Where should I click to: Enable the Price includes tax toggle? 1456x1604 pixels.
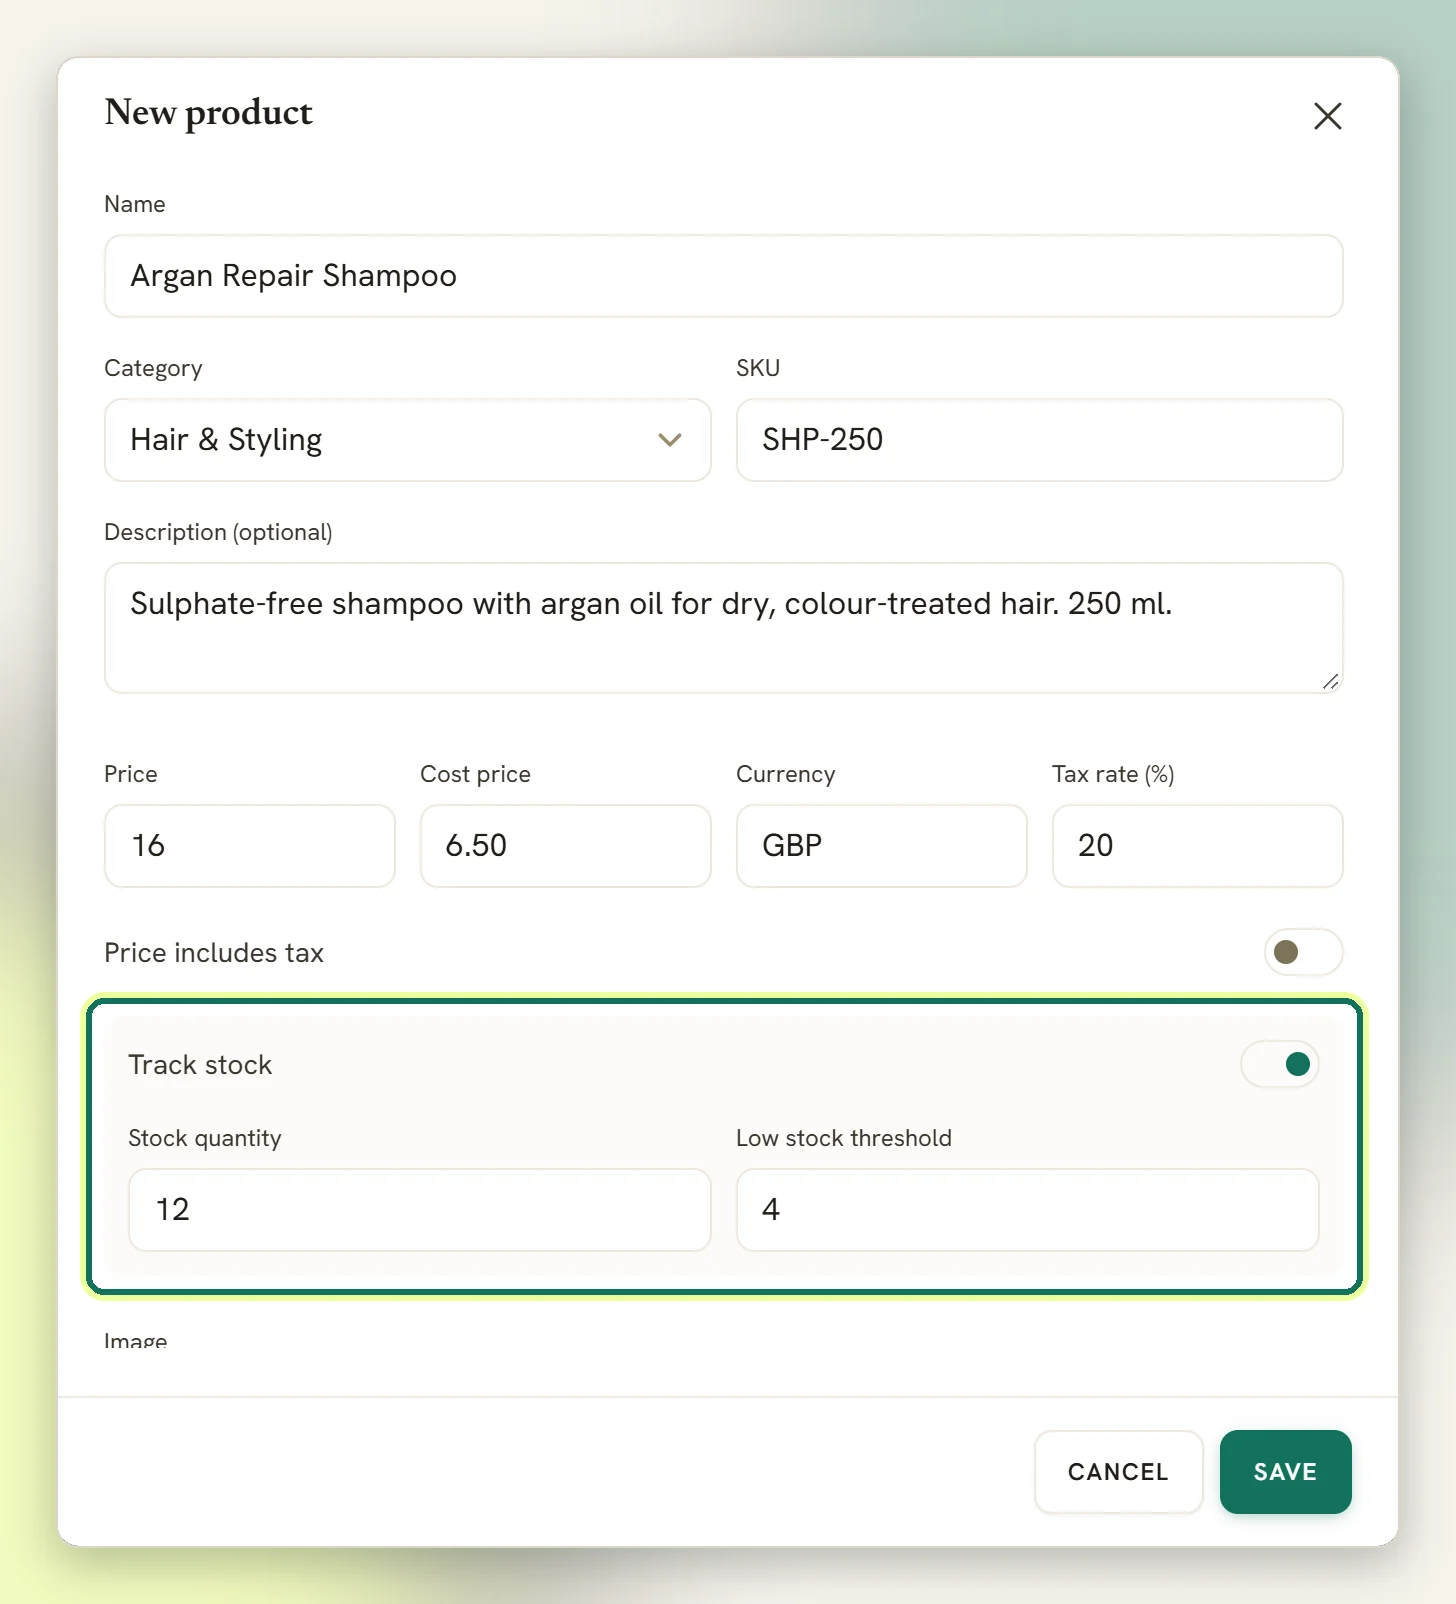coord(1303,952)
